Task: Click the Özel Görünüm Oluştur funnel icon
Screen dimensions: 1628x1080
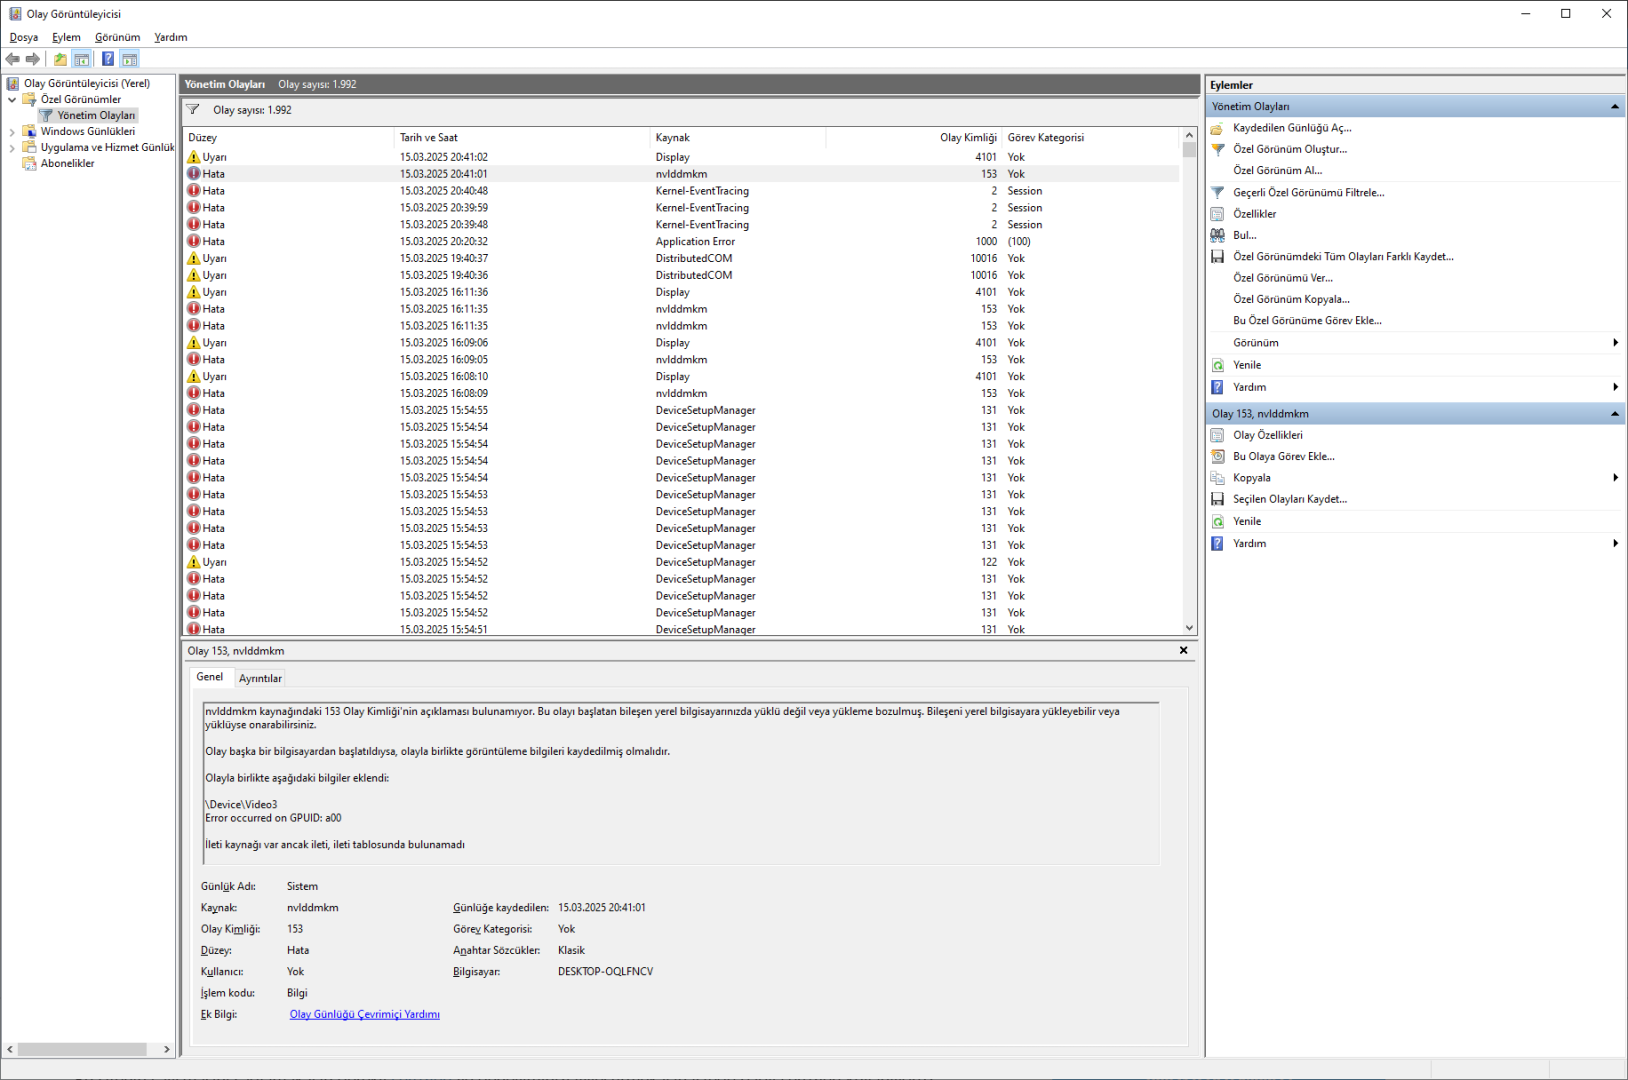Action: click(x=1217, y=149)
